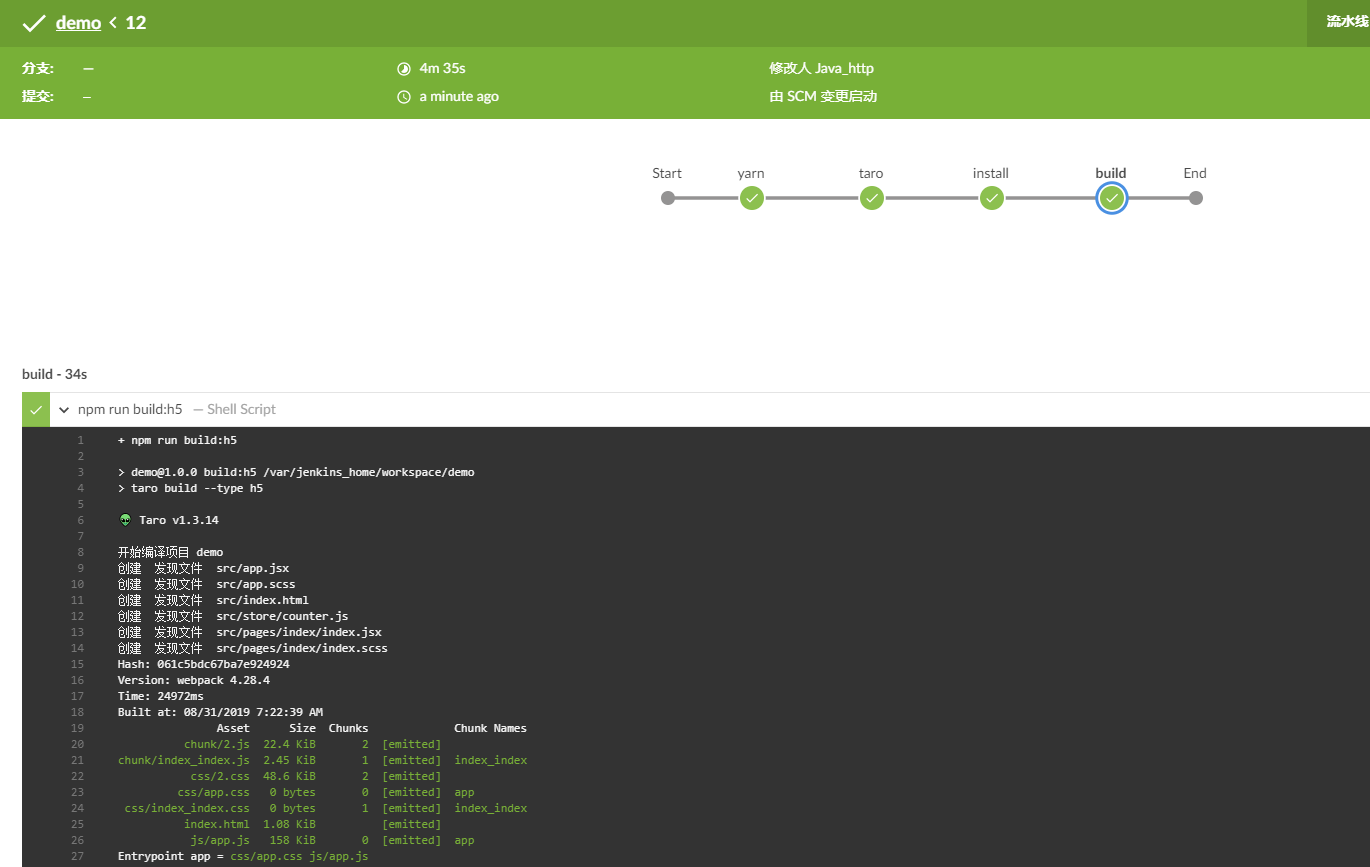Viewport: 1370px width, 867px height.
Task: Click the clock icon beside a minute ago
Action: 404,97
